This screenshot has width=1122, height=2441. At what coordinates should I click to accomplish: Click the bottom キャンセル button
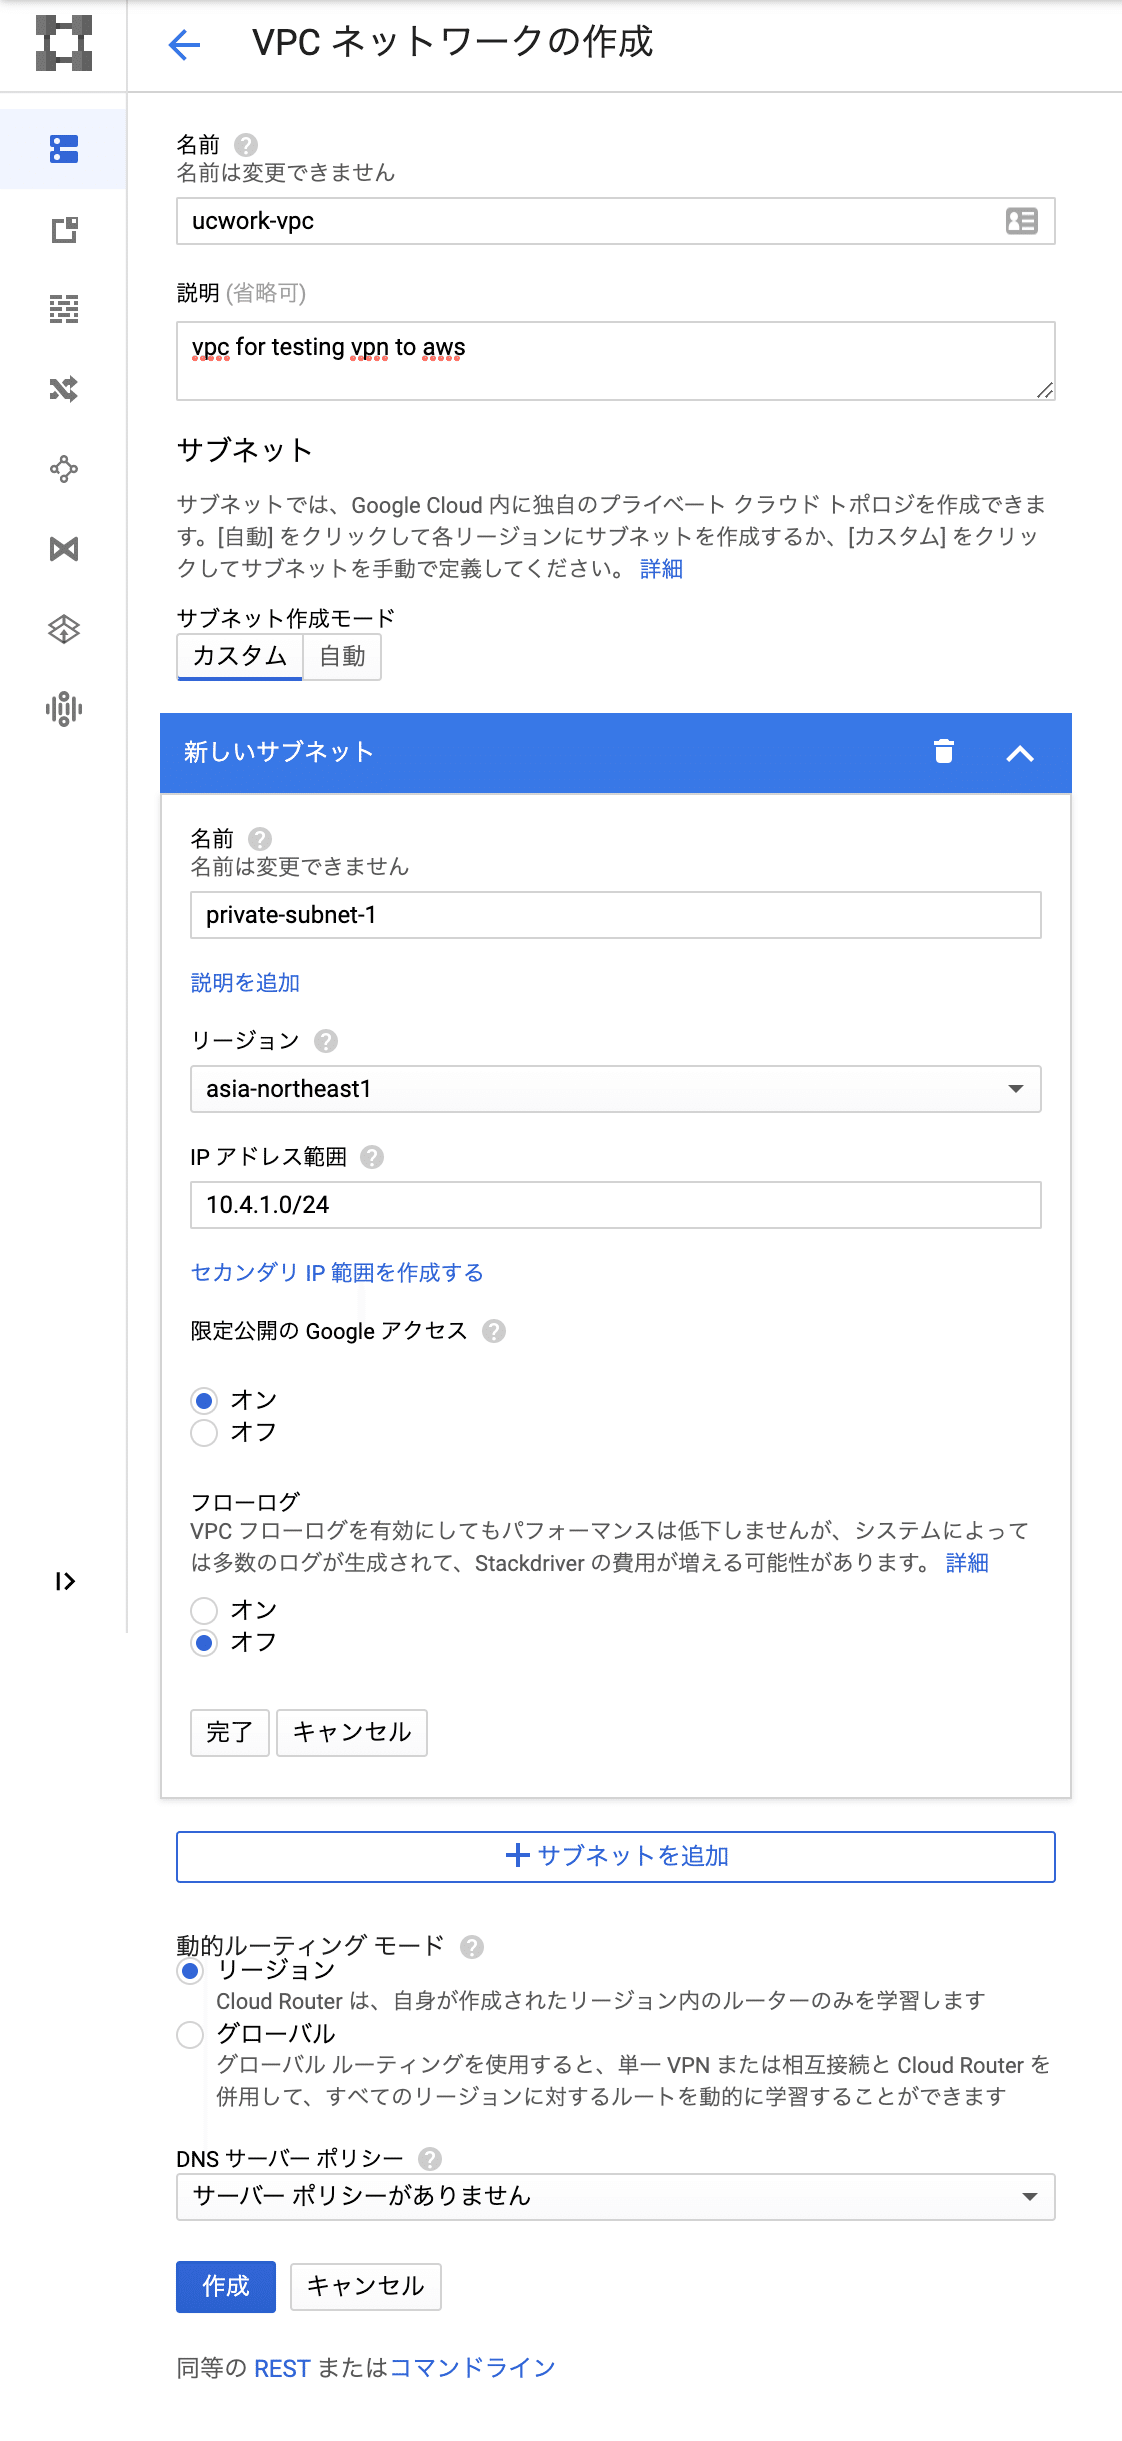tap(366, 2287)
